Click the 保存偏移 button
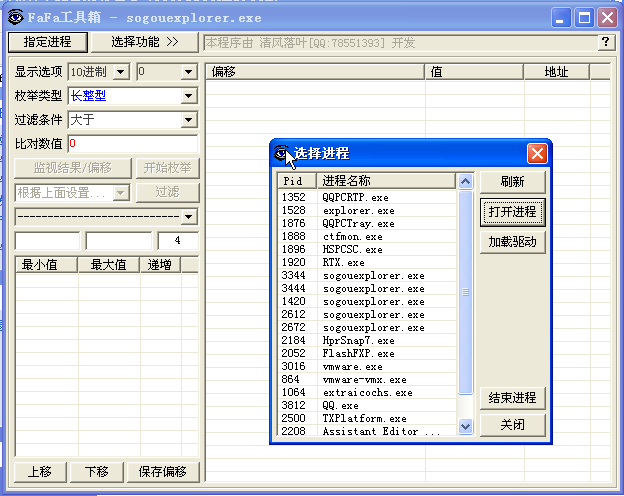 [x=163, y=472]
